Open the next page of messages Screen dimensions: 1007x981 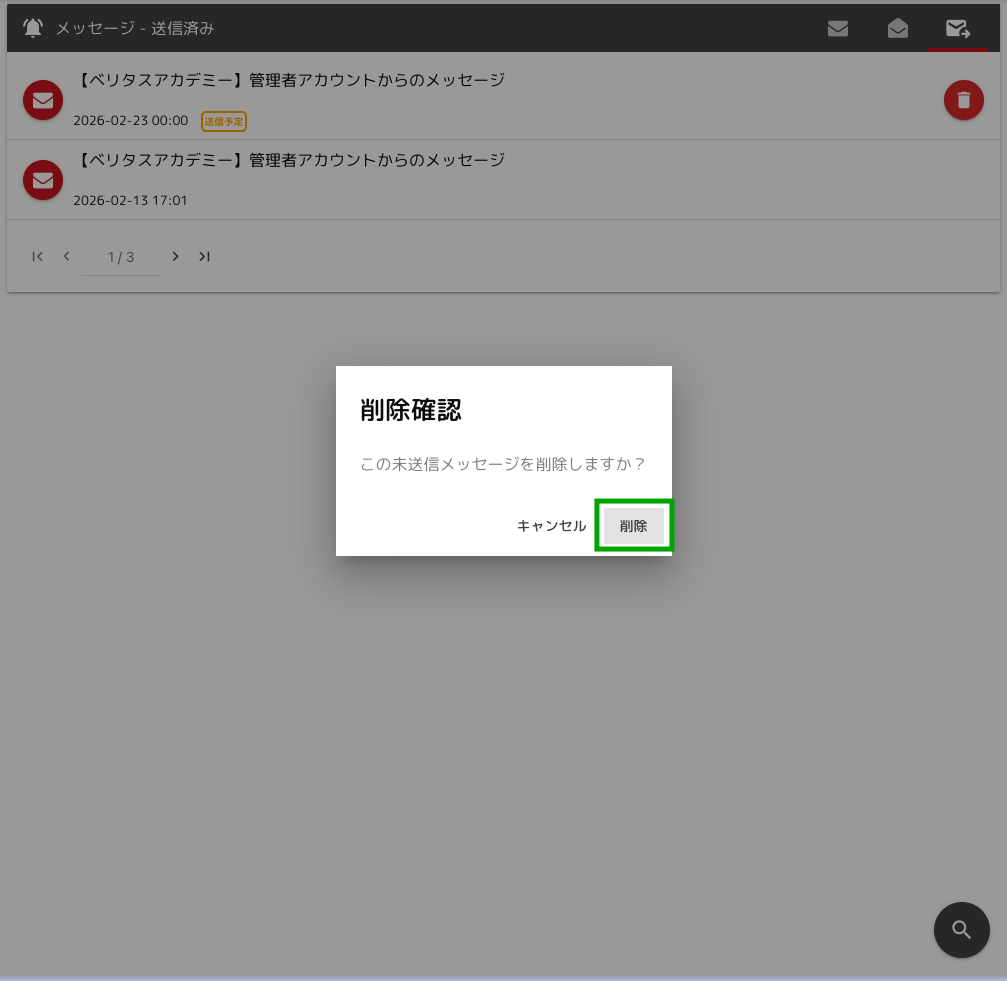click(x=175, y=256)
